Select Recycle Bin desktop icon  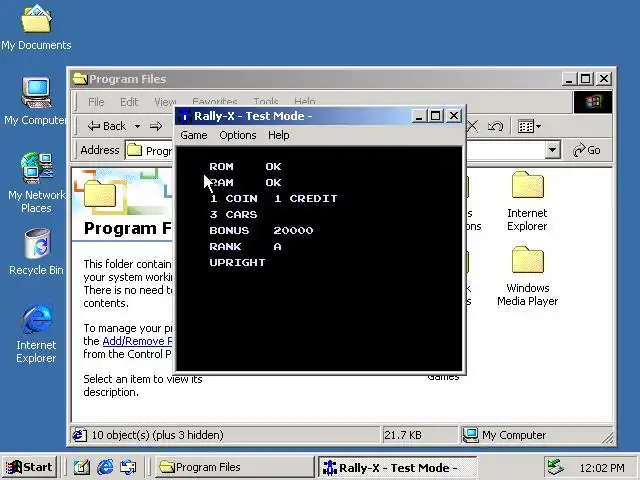pyautogui.click(x=36, y=251)
